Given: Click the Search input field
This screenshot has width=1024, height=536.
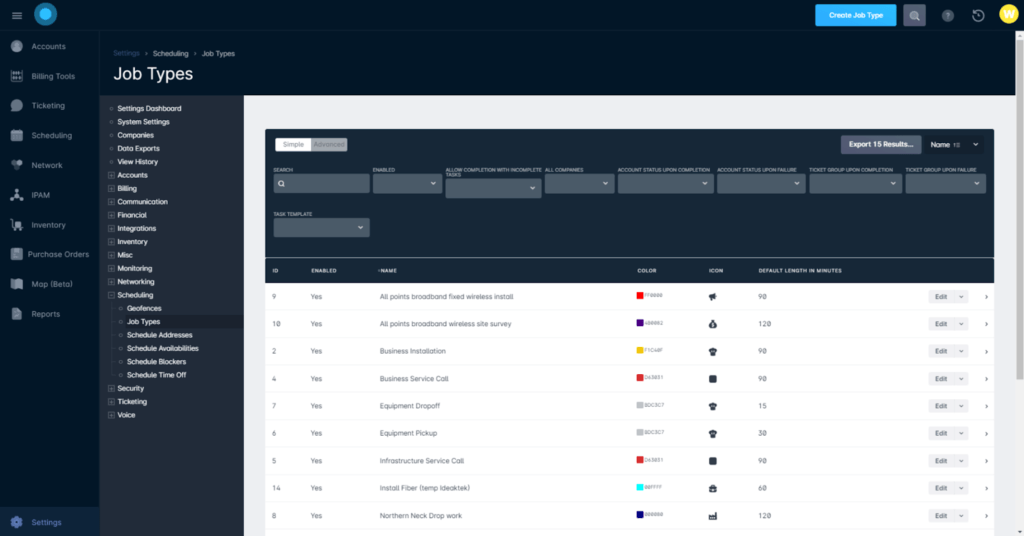Looking at the screenshot, I should pos(321,183).
